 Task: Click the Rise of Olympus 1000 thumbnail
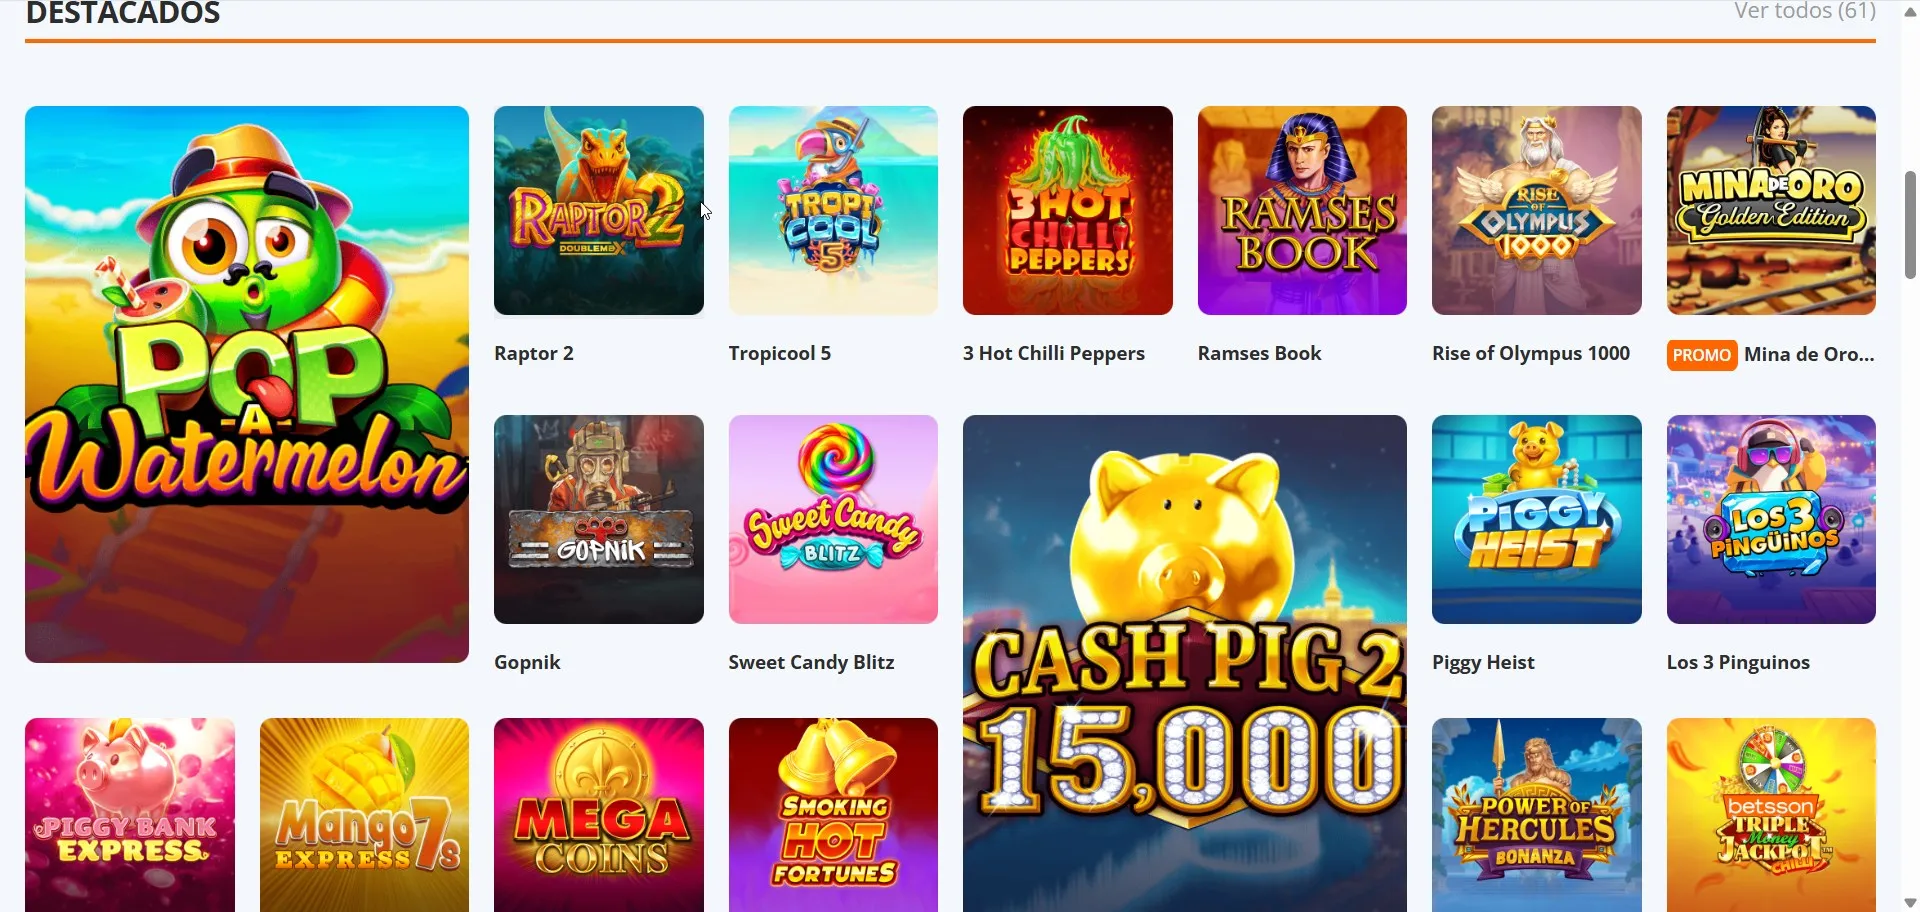tap(1536, 211)
